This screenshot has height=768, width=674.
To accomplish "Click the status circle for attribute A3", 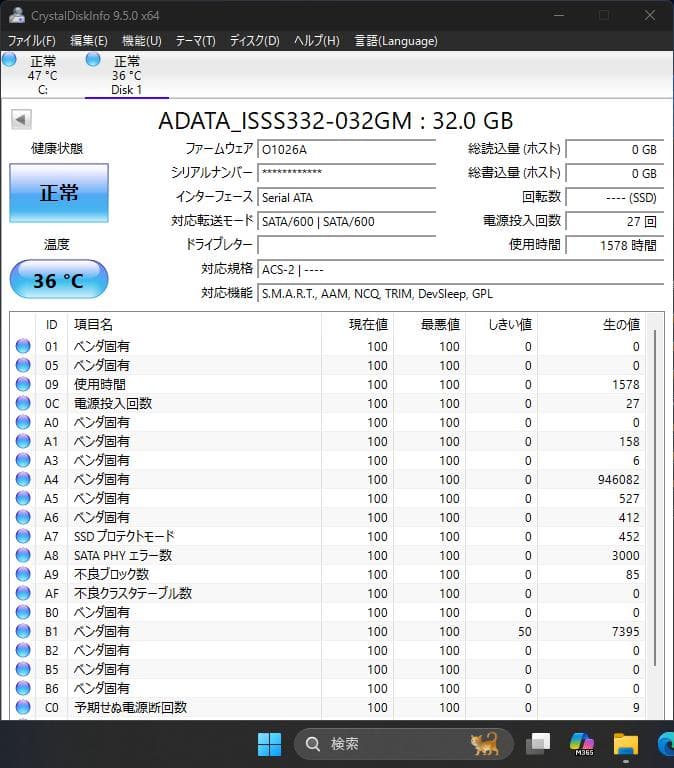I will (23, 460).
